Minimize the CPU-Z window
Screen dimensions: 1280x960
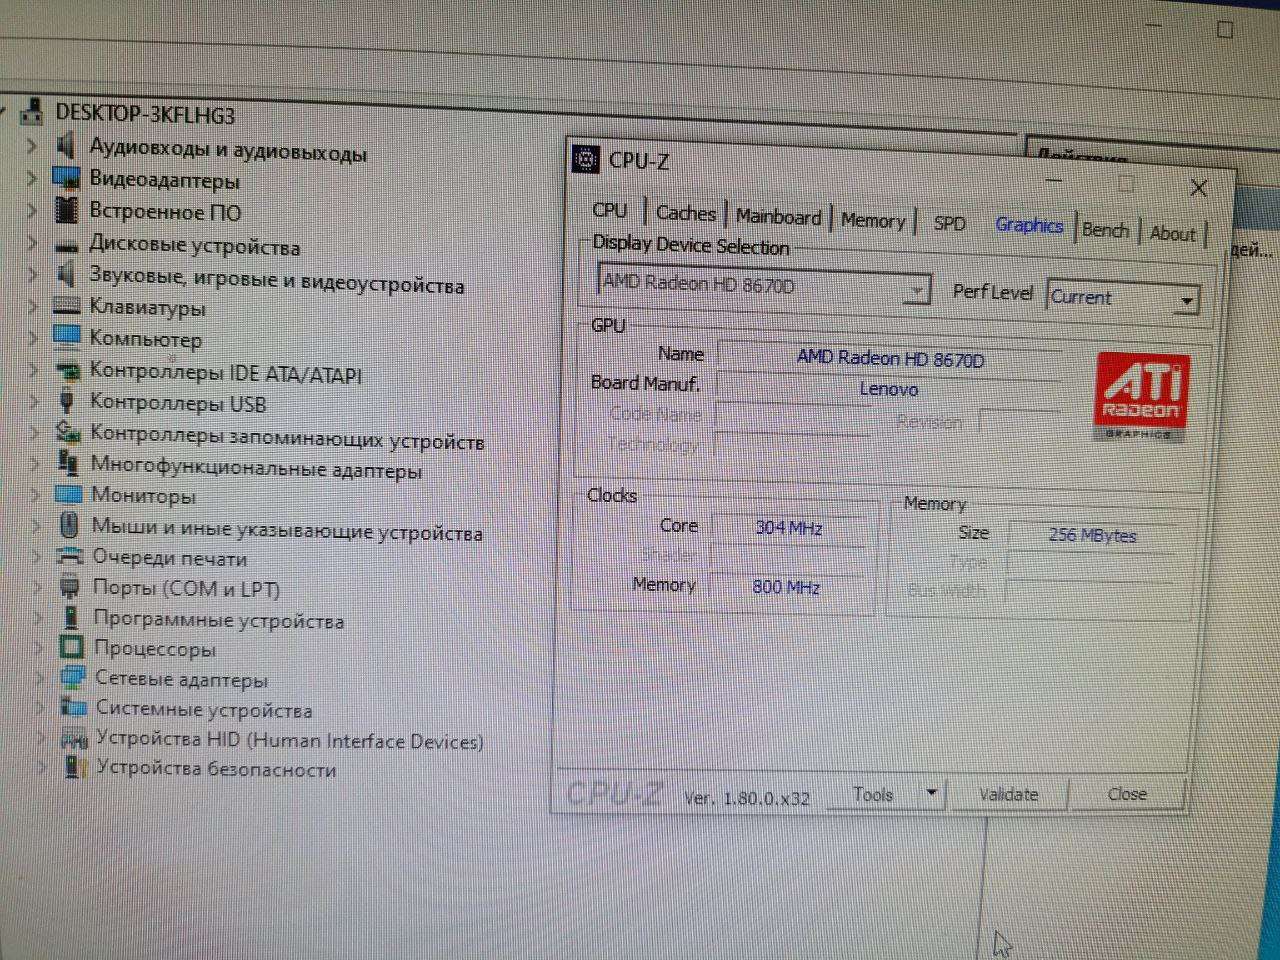pos(1054,181)
